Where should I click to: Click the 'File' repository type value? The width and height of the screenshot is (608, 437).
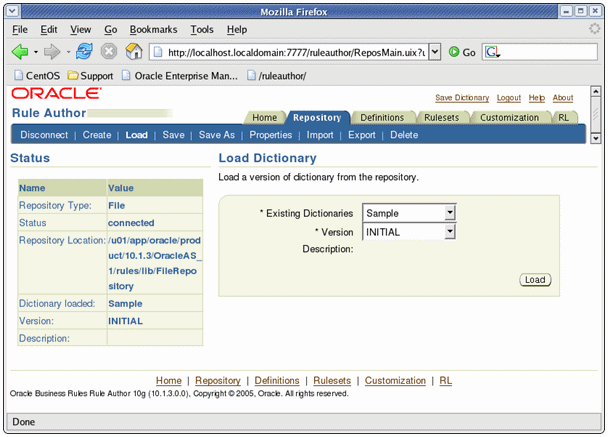tap(116, 205)
